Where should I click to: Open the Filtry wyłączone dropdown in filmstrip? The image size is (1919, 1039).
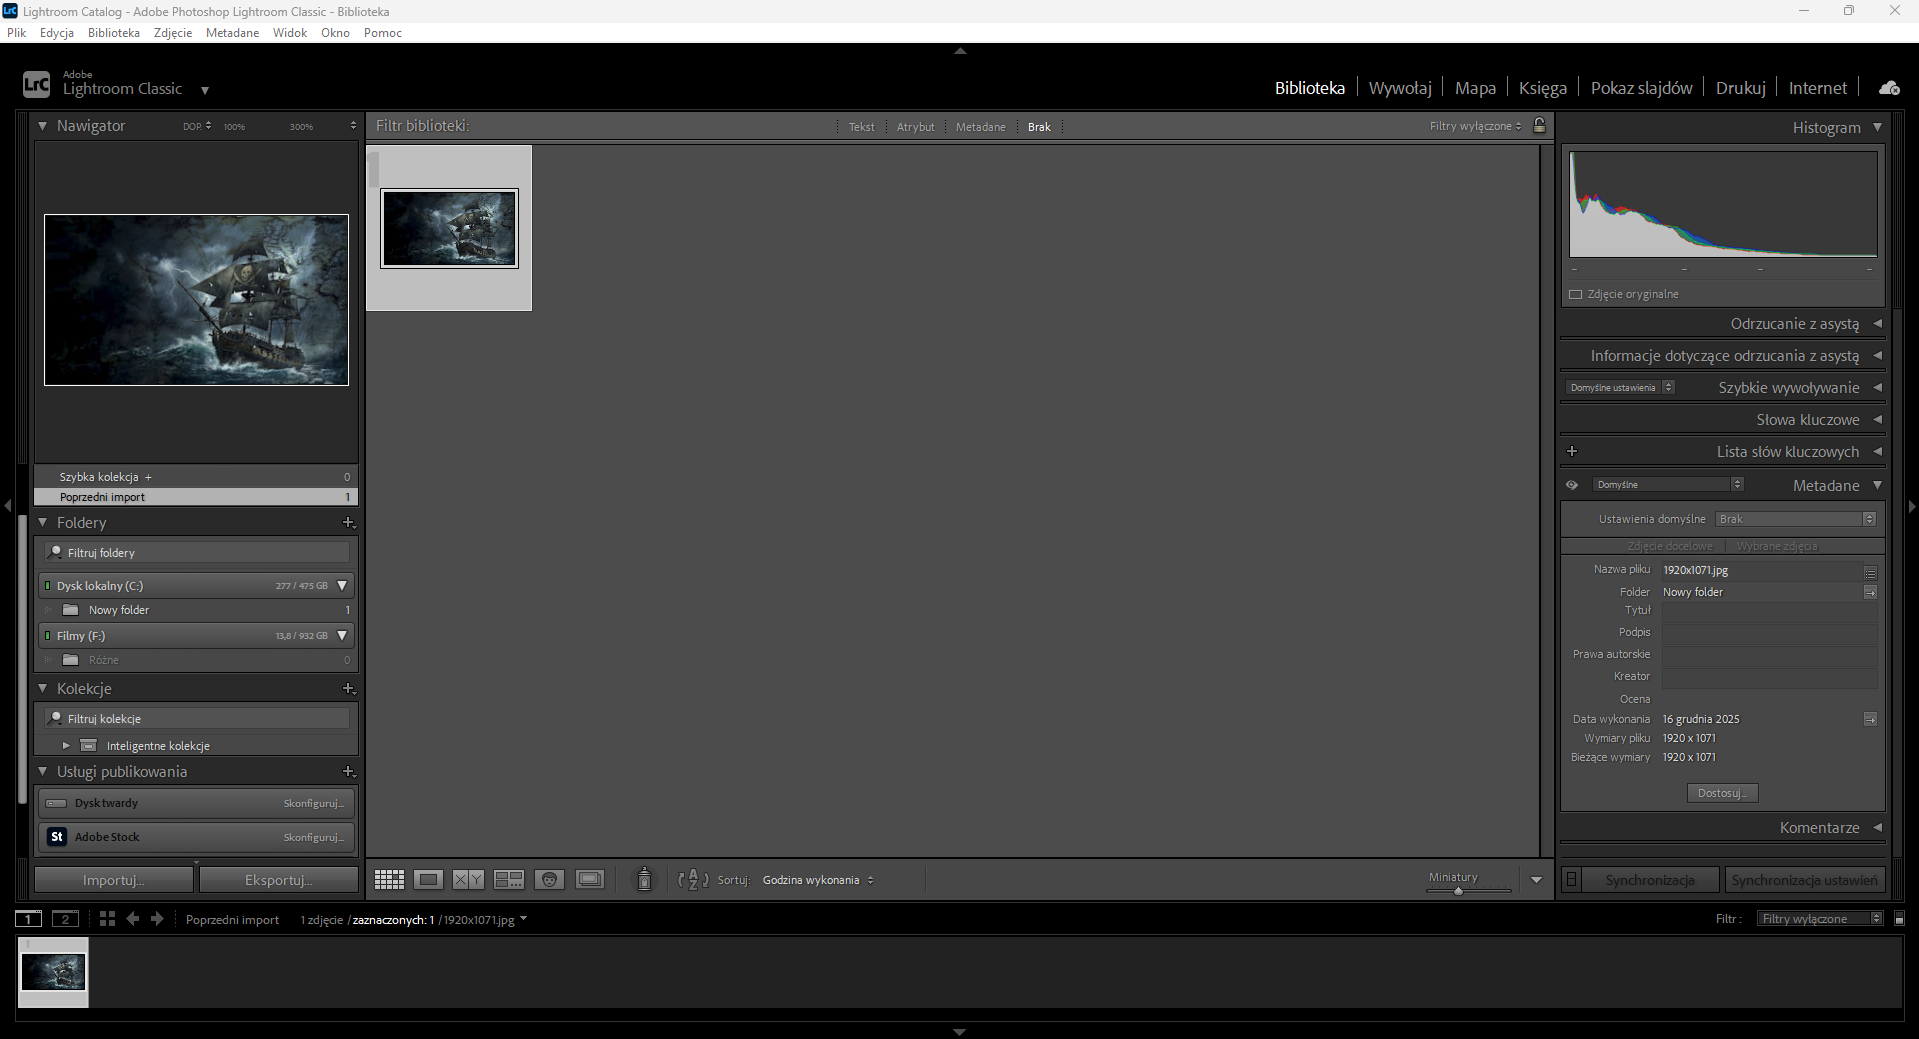click(x=1820, y=919)
